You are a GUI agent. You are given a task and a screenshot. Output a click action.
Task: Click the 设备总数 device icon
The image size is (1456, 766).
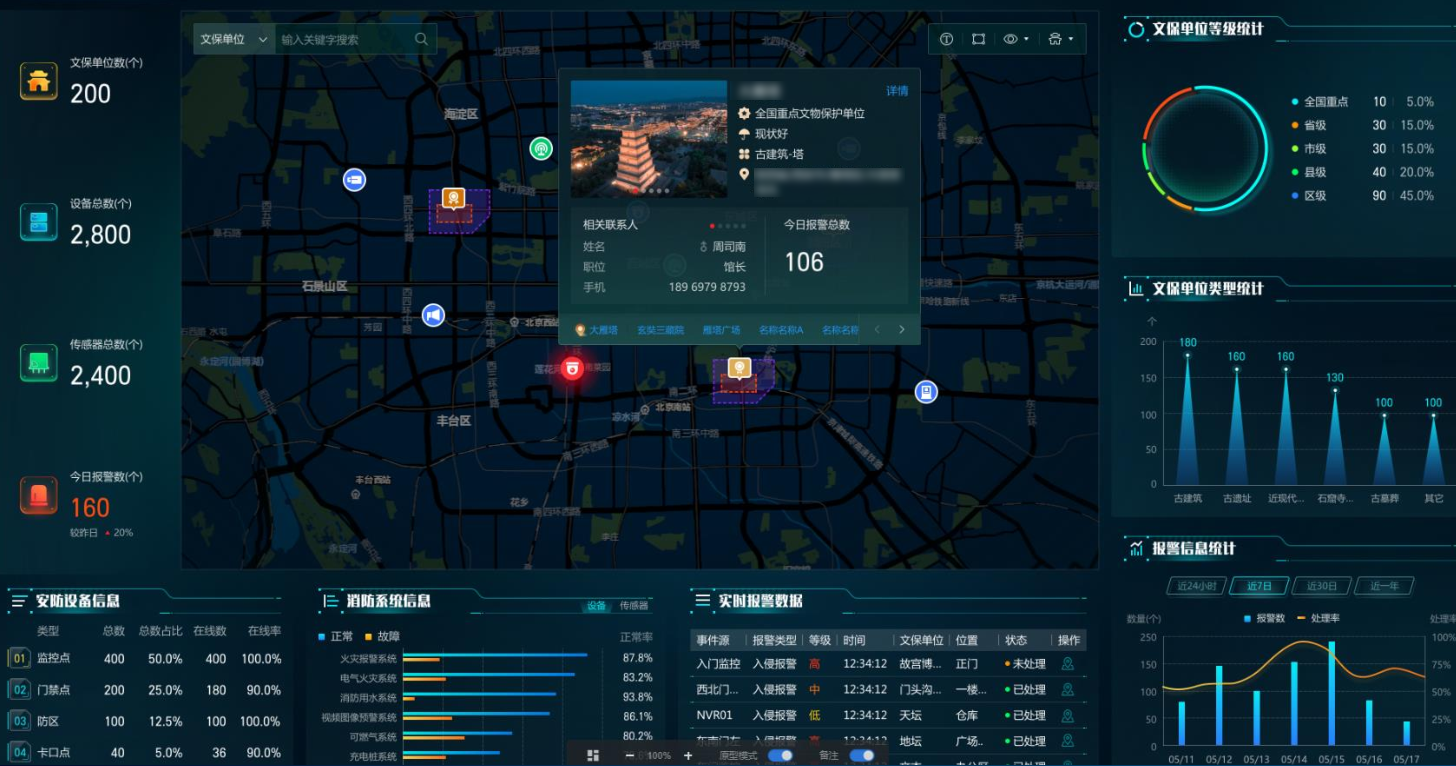[x=38, y=221]
